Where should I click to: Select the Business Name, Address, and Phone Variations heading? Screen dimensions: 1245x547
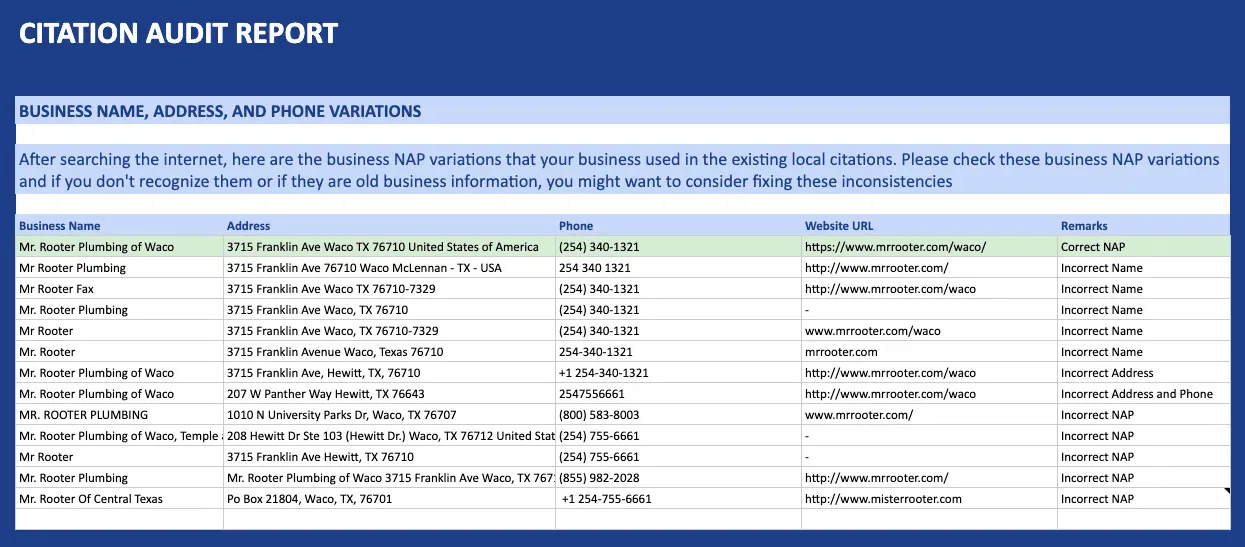click(220, 111)
